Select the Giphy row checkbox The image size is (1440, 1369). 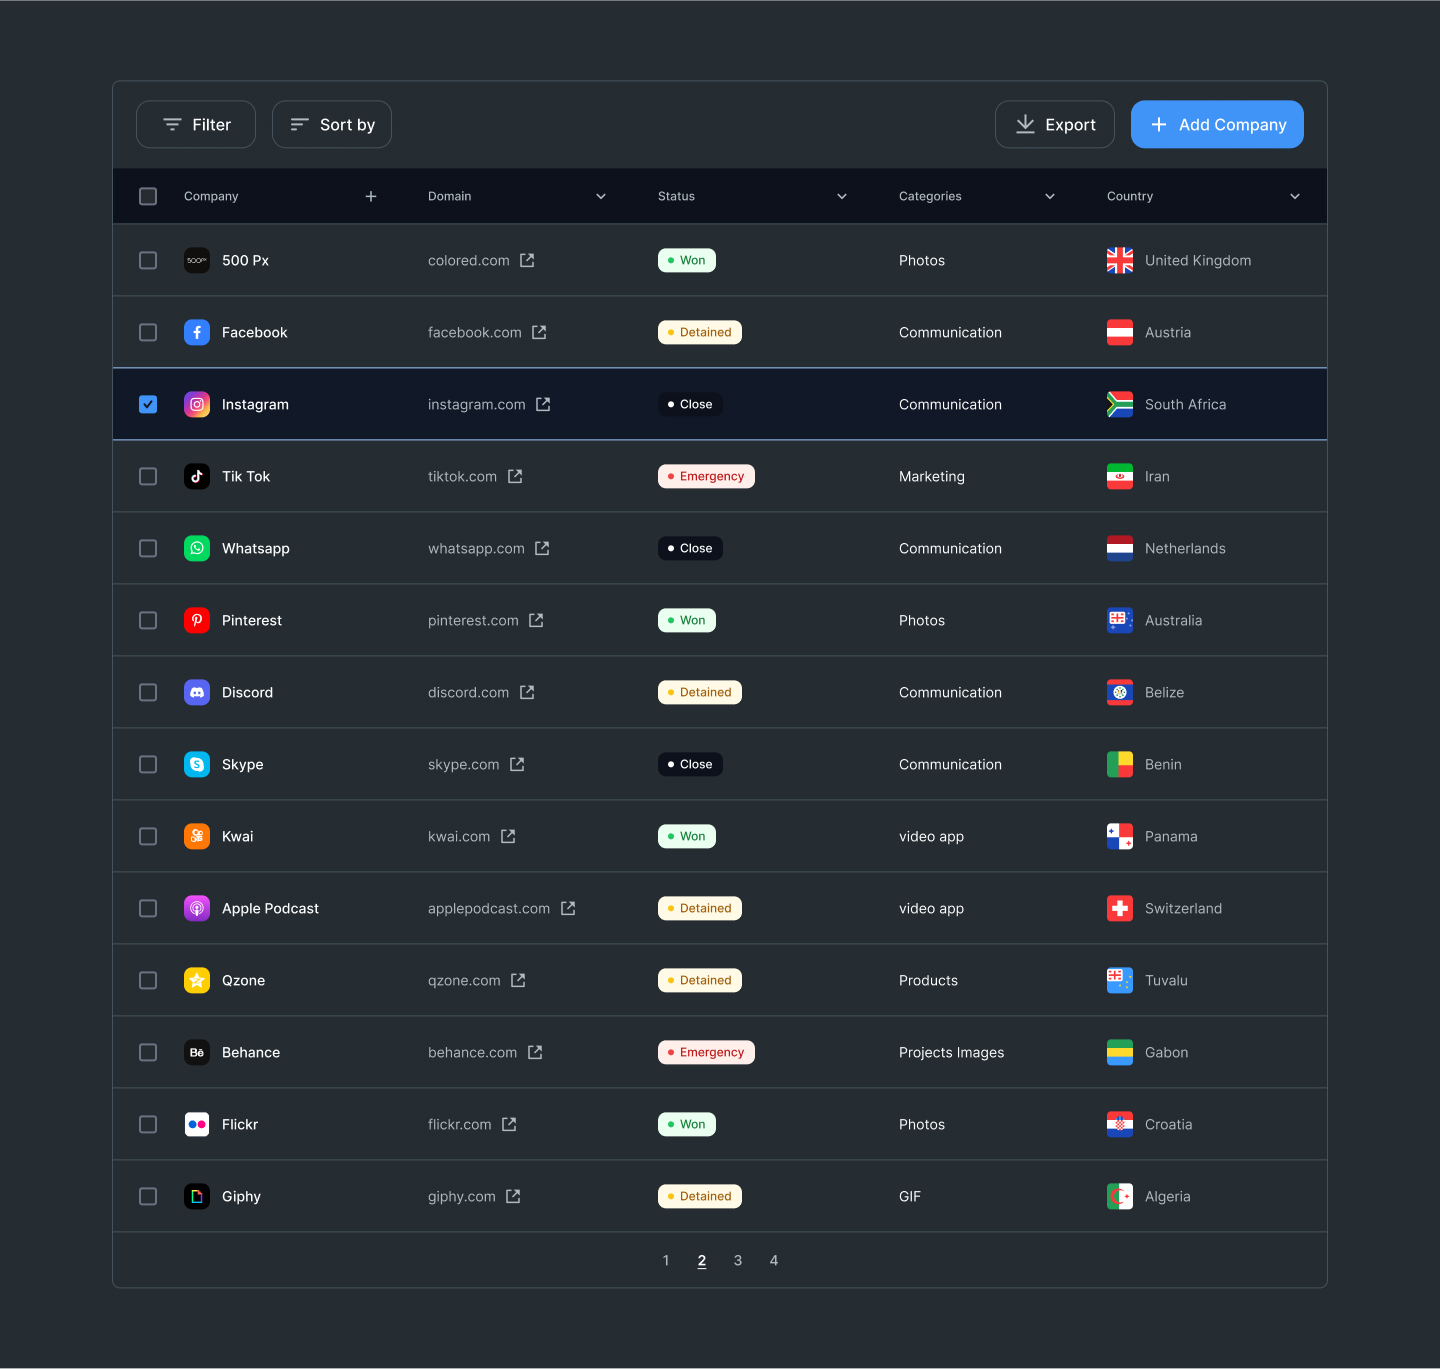(148, 1196)
